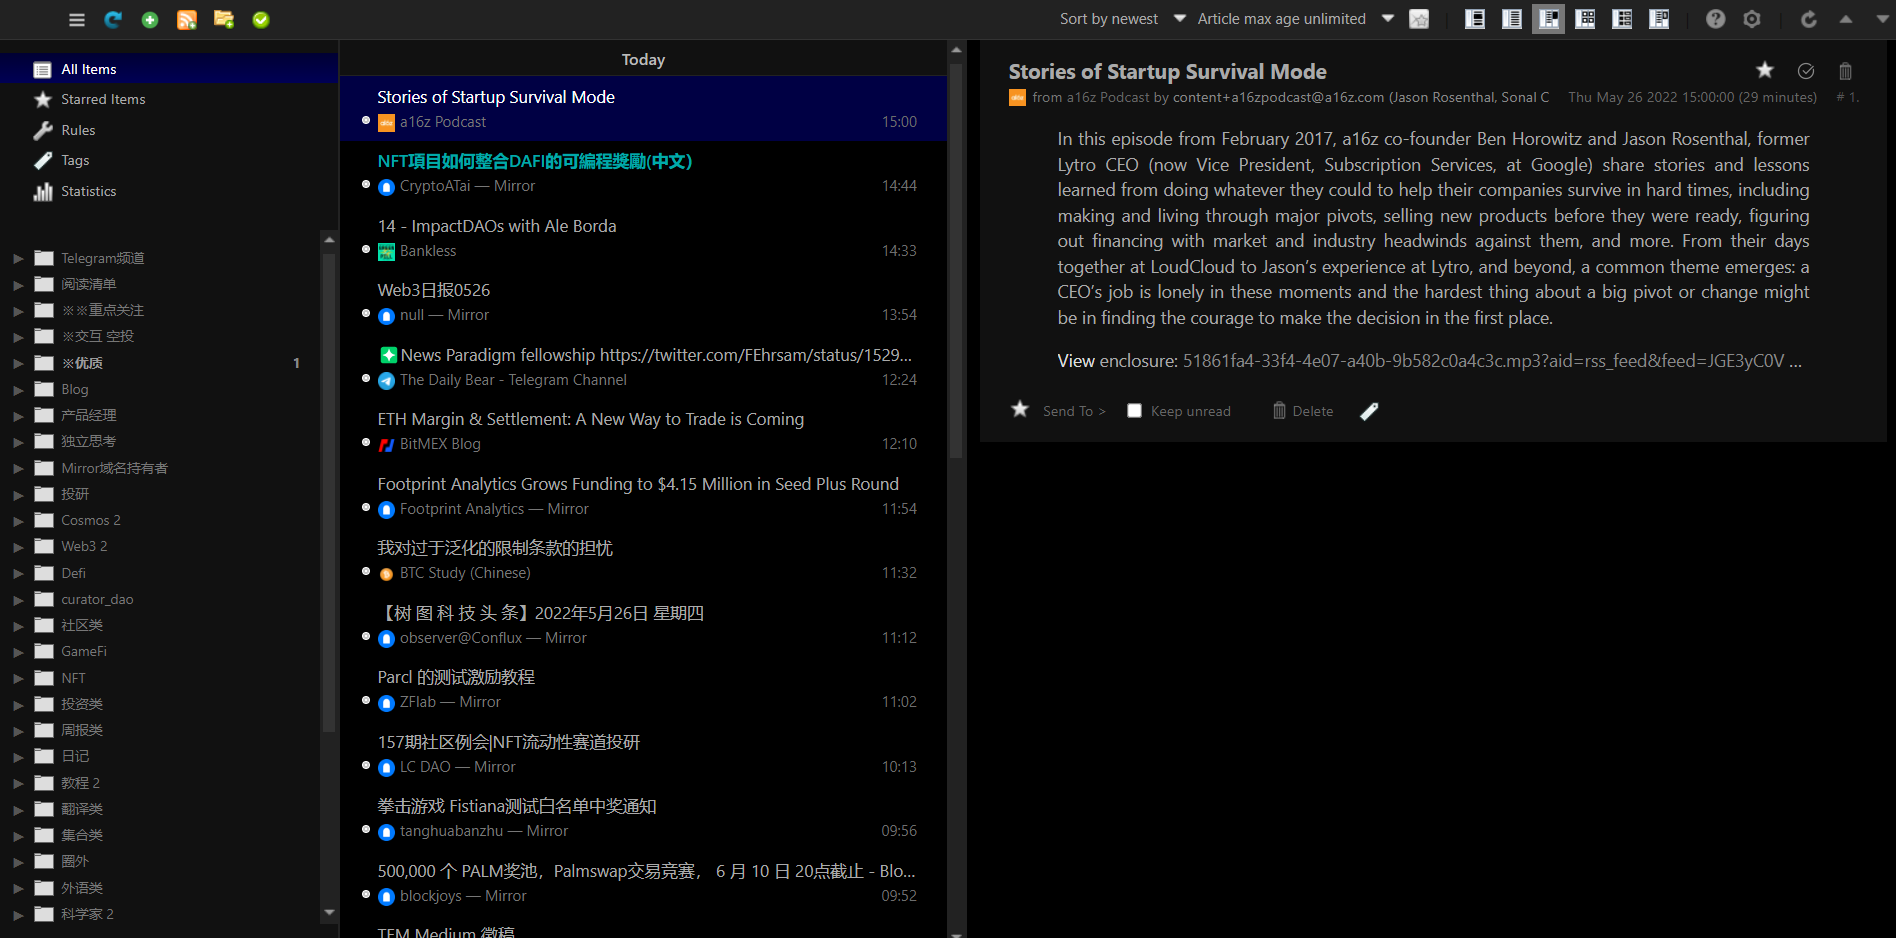Click the Delete button below article
1896x938 pixels.
pos(1303,411)
